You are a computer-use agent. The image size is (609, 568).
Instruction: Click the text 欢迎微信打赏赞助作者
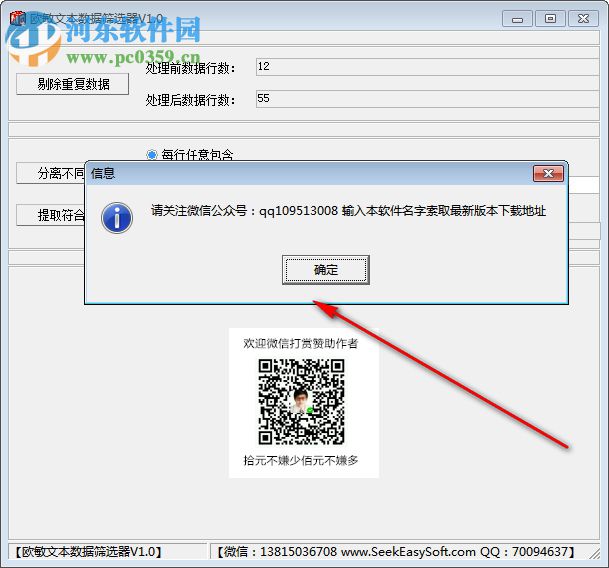click(x=301, y=343)
